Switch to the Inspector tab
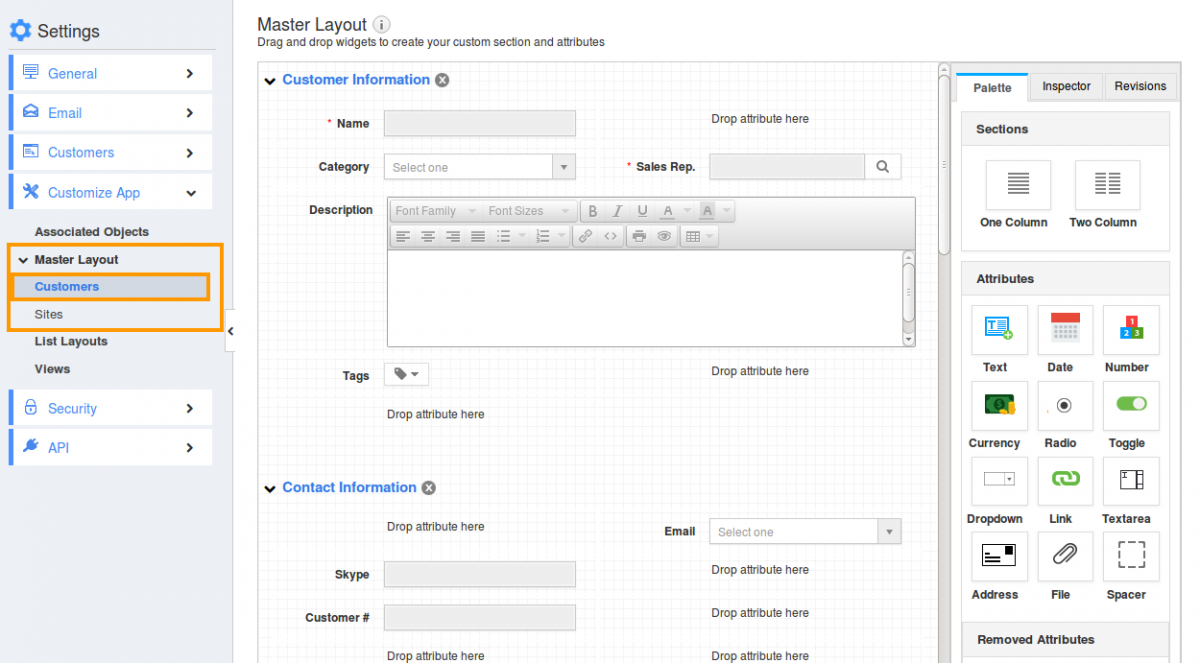This screenshot has width=1200, height=663. (x=1066, y=87)
